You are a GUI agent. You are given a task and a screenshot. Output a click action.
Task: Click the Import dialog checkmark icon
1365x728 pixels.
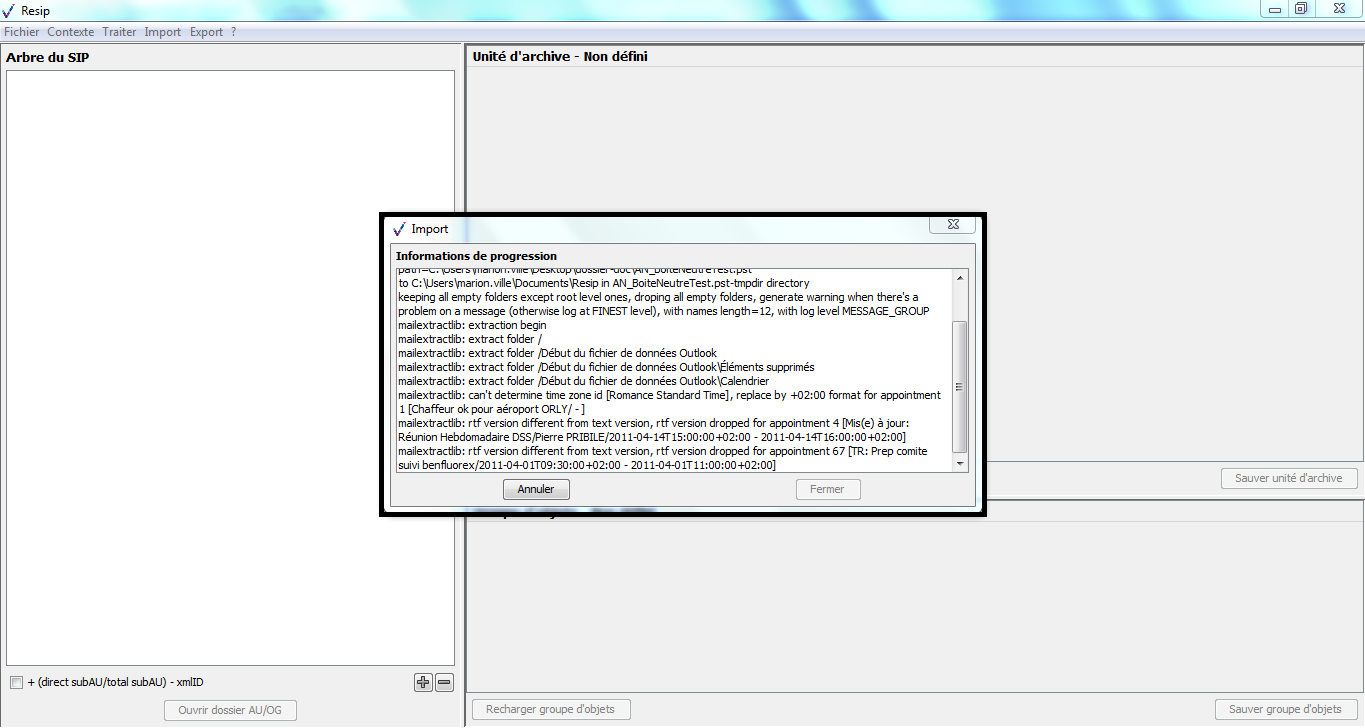tap(400, 229)
